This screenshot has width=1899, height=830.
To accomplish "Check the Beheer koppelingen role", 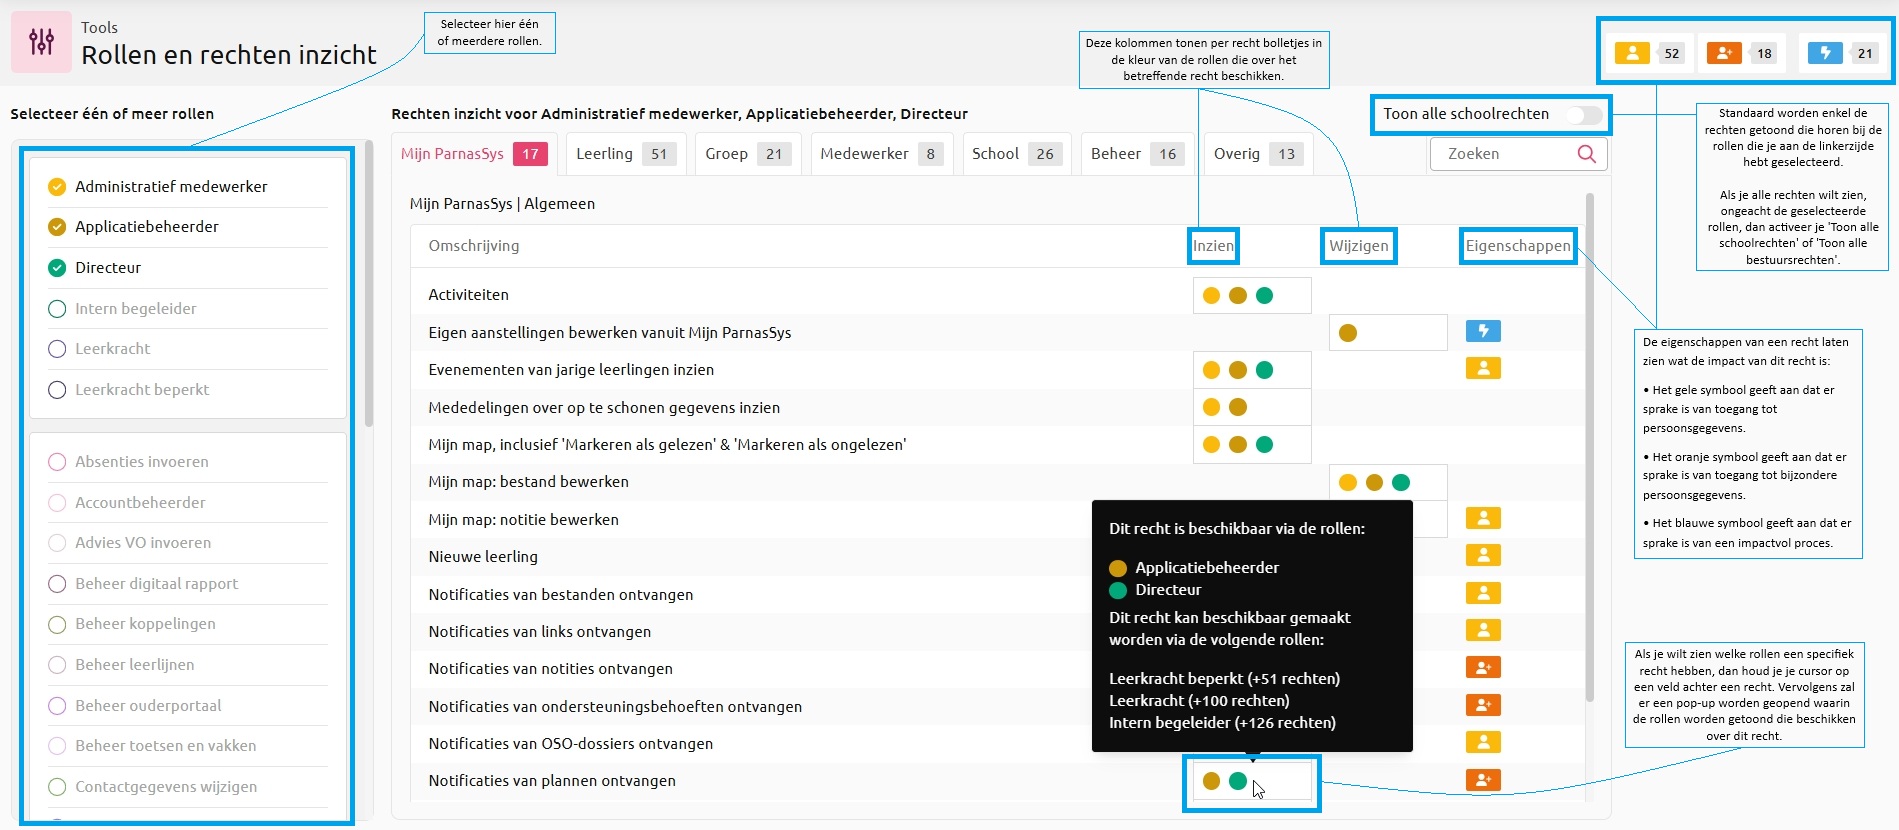I will (57, 624).
